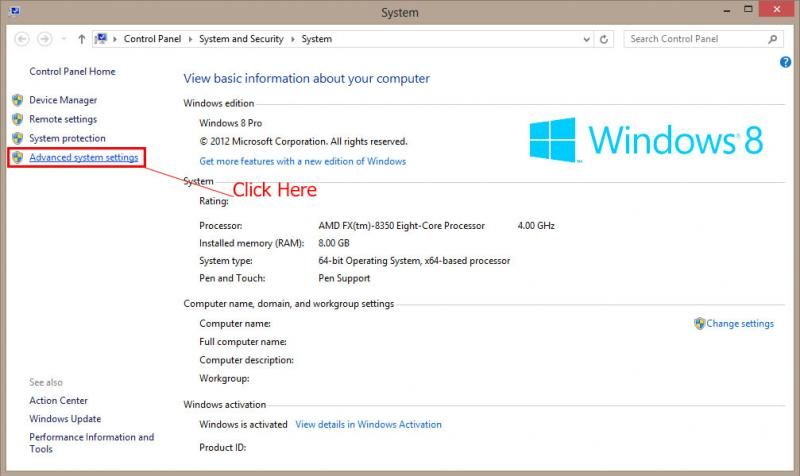Click the shield icon beside System protection

point(17,138)
